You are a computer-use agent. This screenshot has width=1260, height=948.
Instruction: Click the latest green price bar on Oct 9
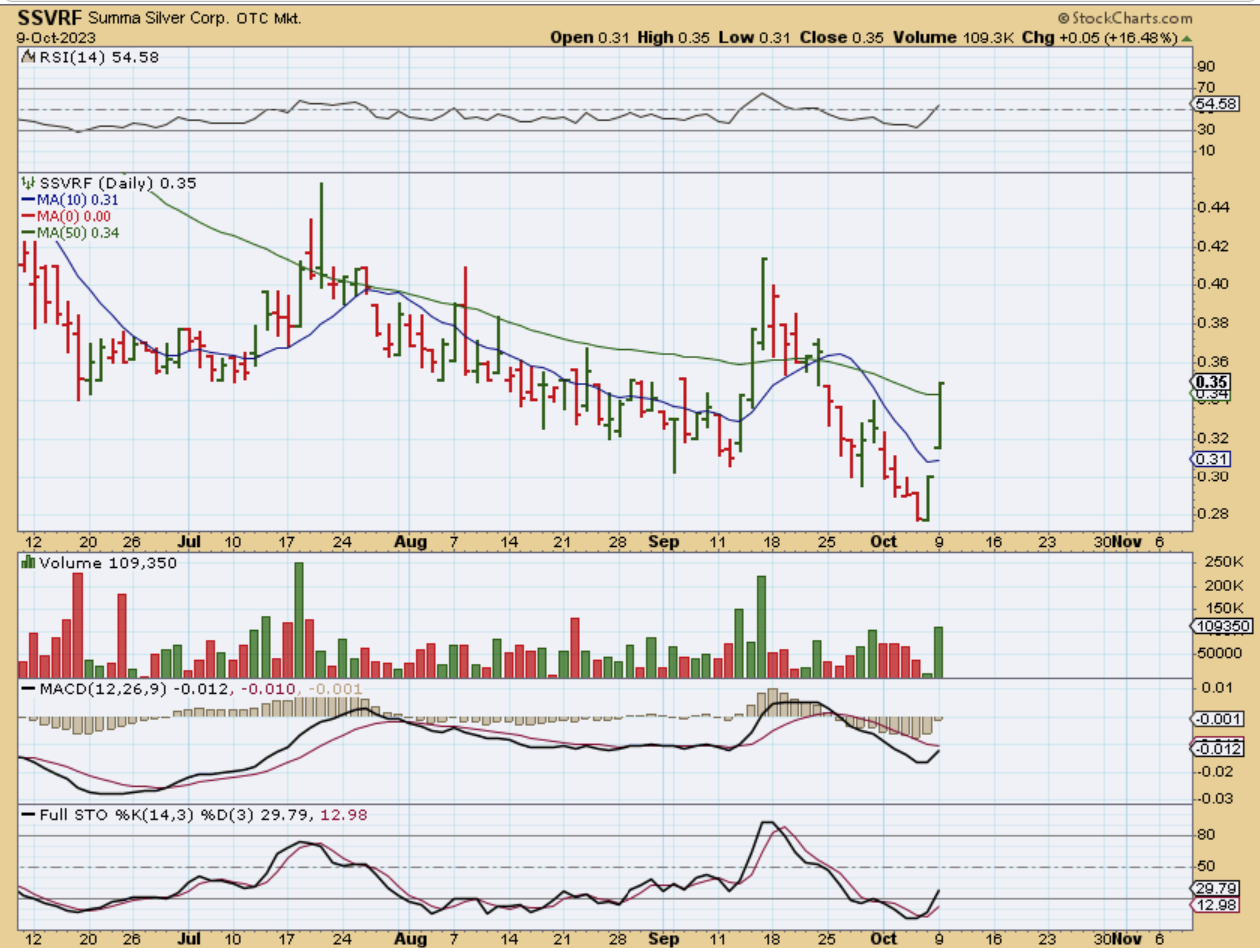939,415
